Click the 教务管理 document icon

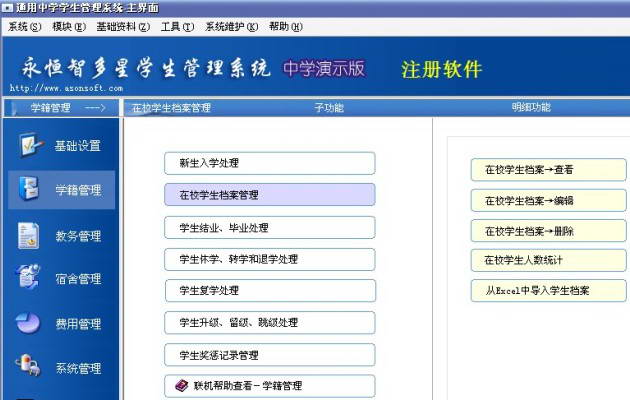(x=29, y=235)
